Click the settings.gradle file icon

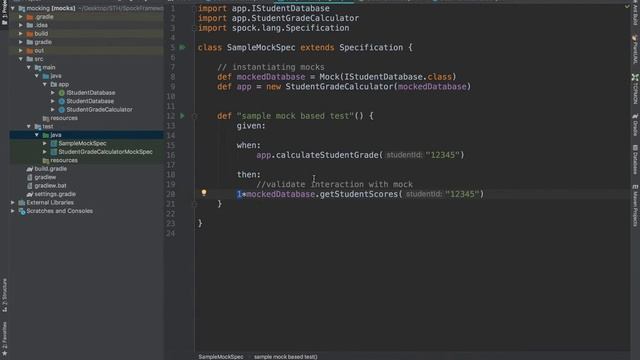click(x=29, y=194)
